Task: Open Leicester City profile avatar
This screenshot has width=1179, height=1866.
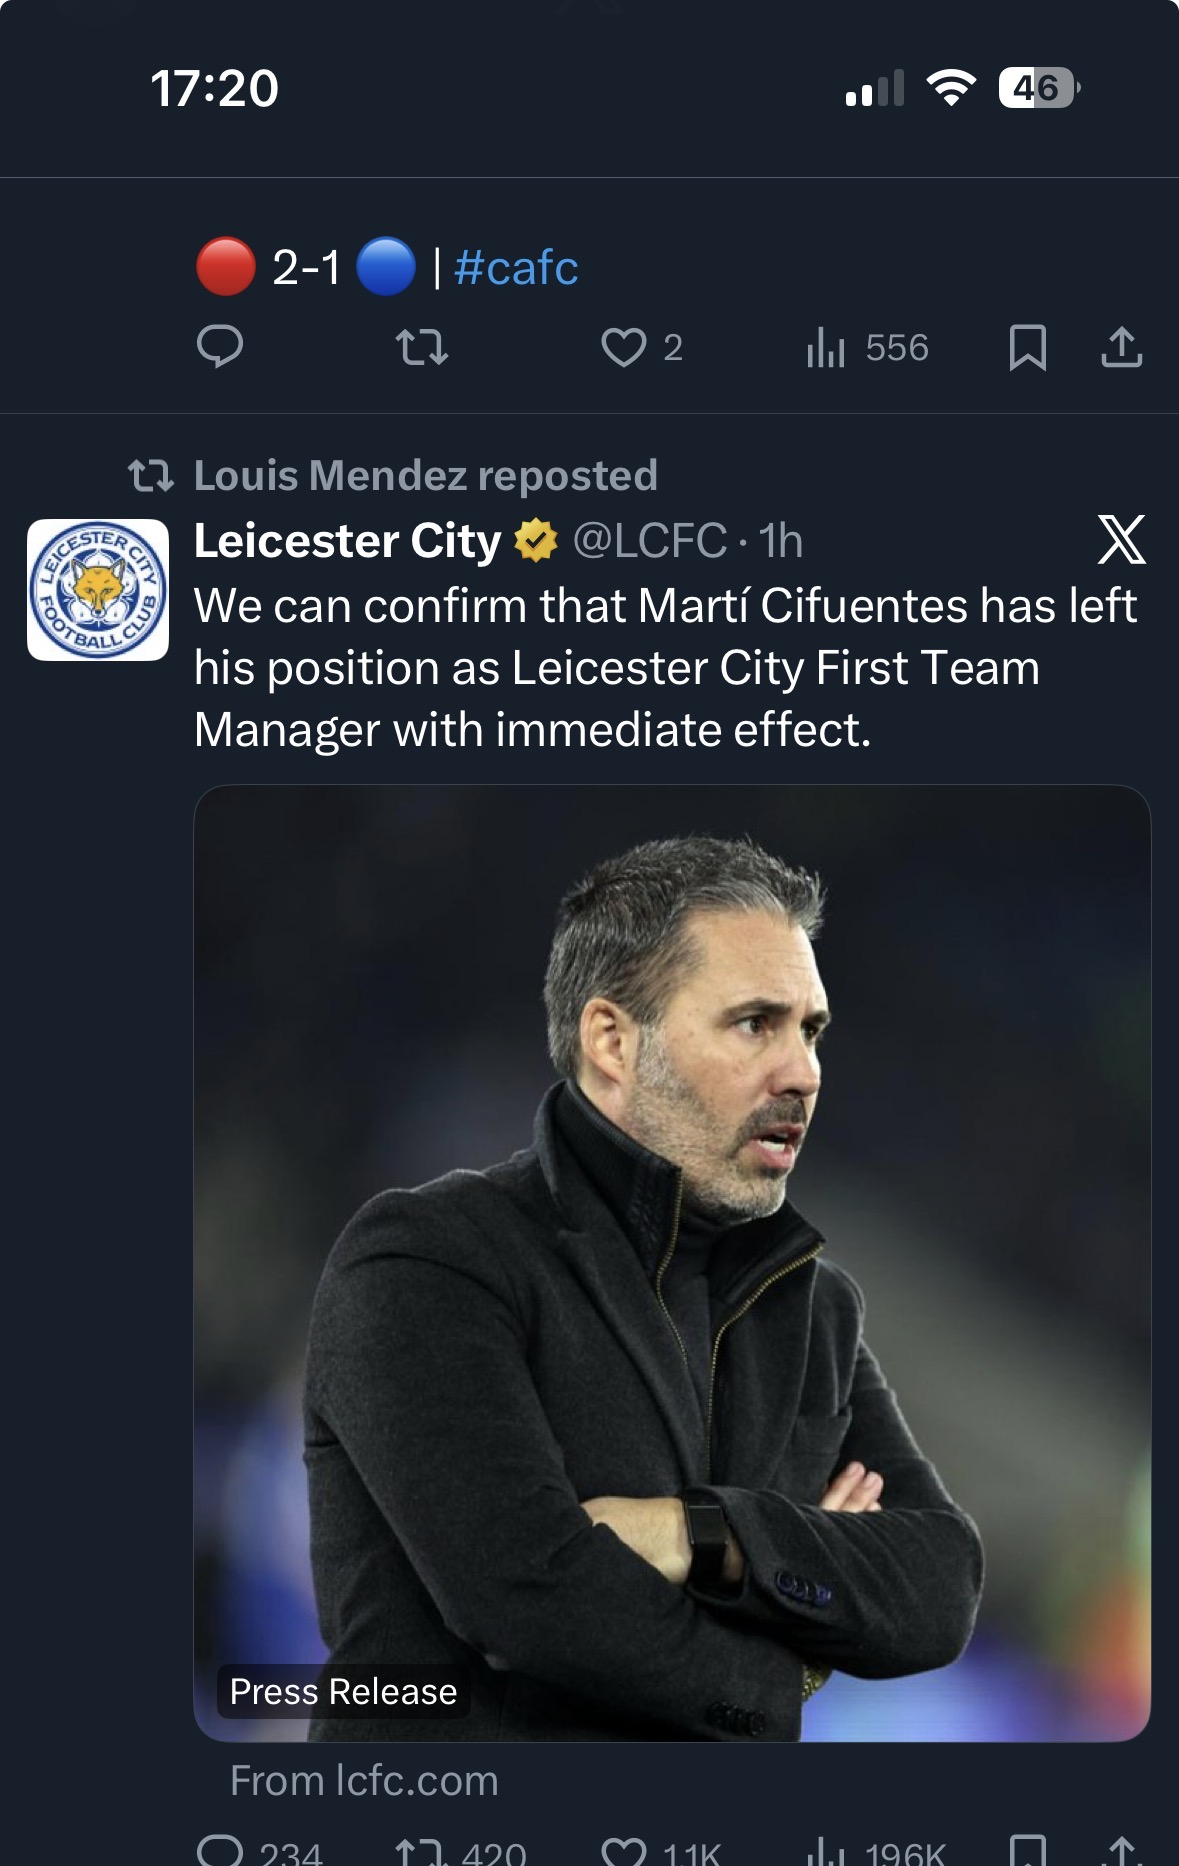Action: (x=98, y=590)
